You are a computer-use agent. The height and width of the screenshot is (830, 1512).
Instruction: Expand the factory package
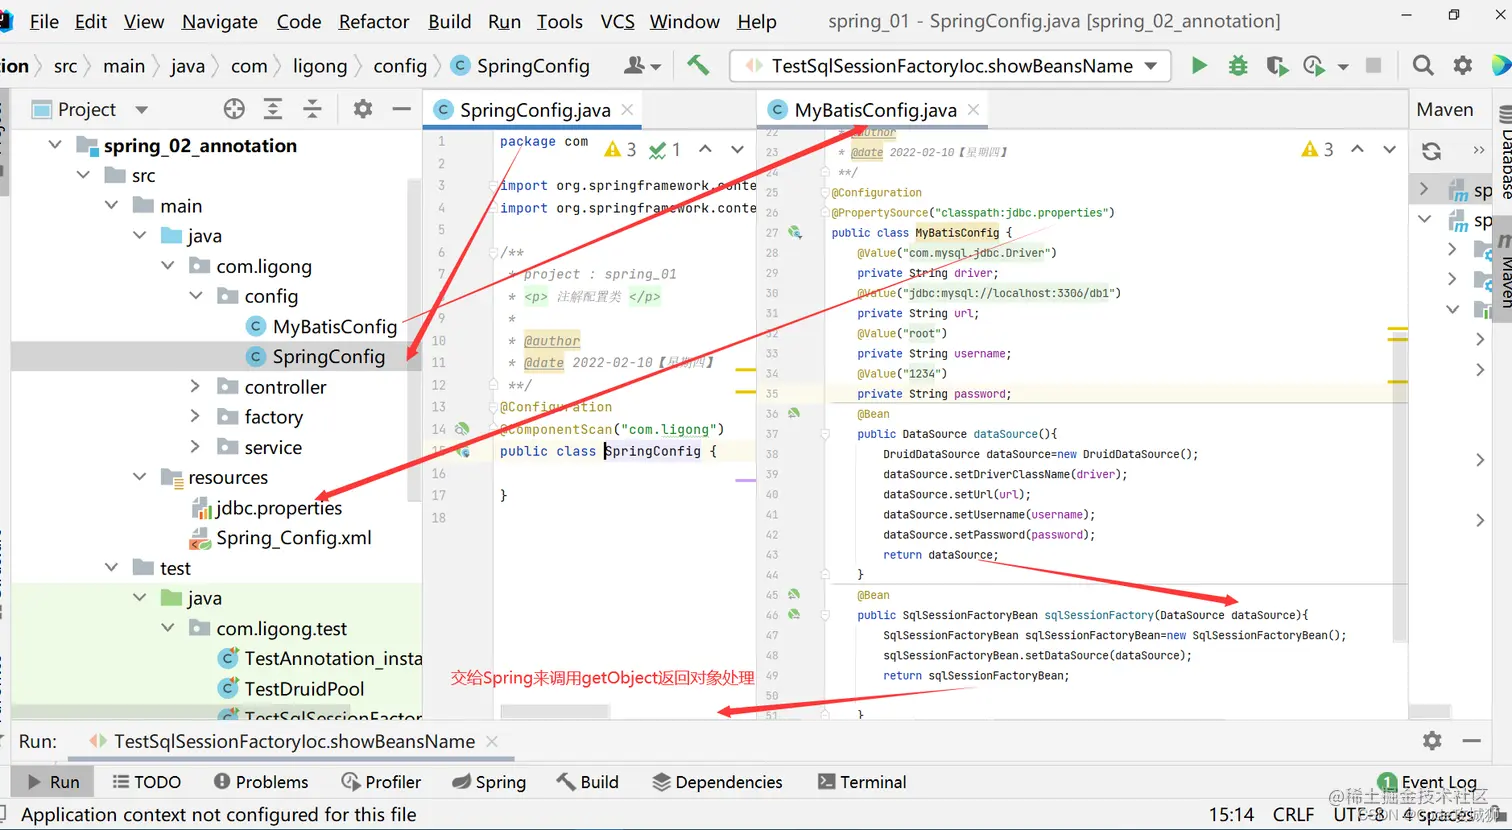click(x=195, y=416)
